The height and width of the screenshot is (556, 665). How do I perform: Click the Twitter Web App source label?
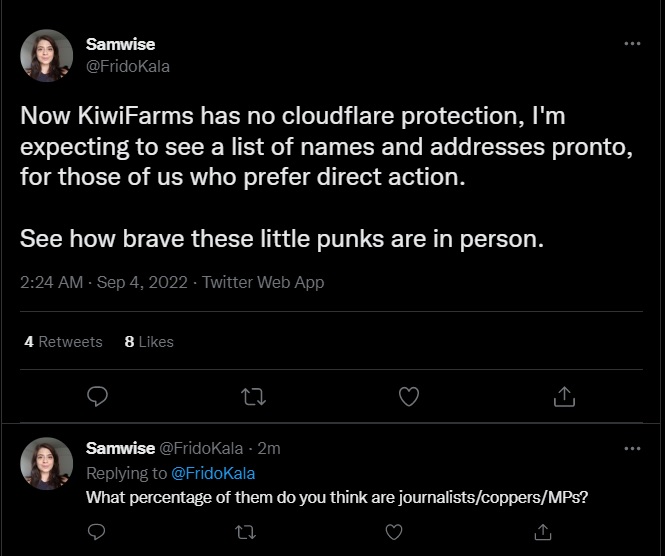click(264, 283)
